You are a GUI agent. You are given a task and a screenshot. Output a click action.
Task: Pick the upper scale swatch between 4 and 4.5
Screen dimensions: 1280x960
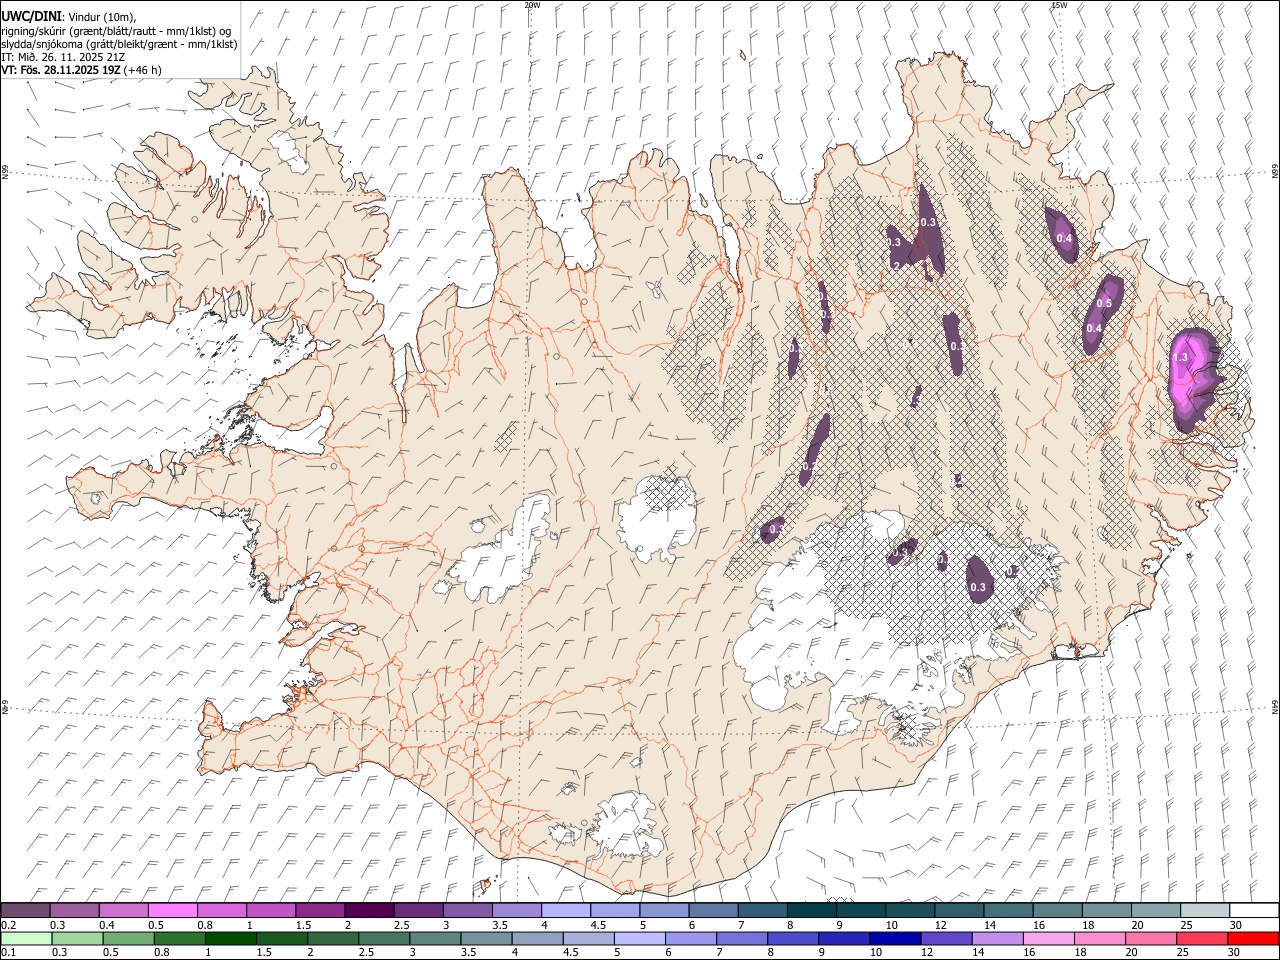pyautogui.click(x=566, y=911)
